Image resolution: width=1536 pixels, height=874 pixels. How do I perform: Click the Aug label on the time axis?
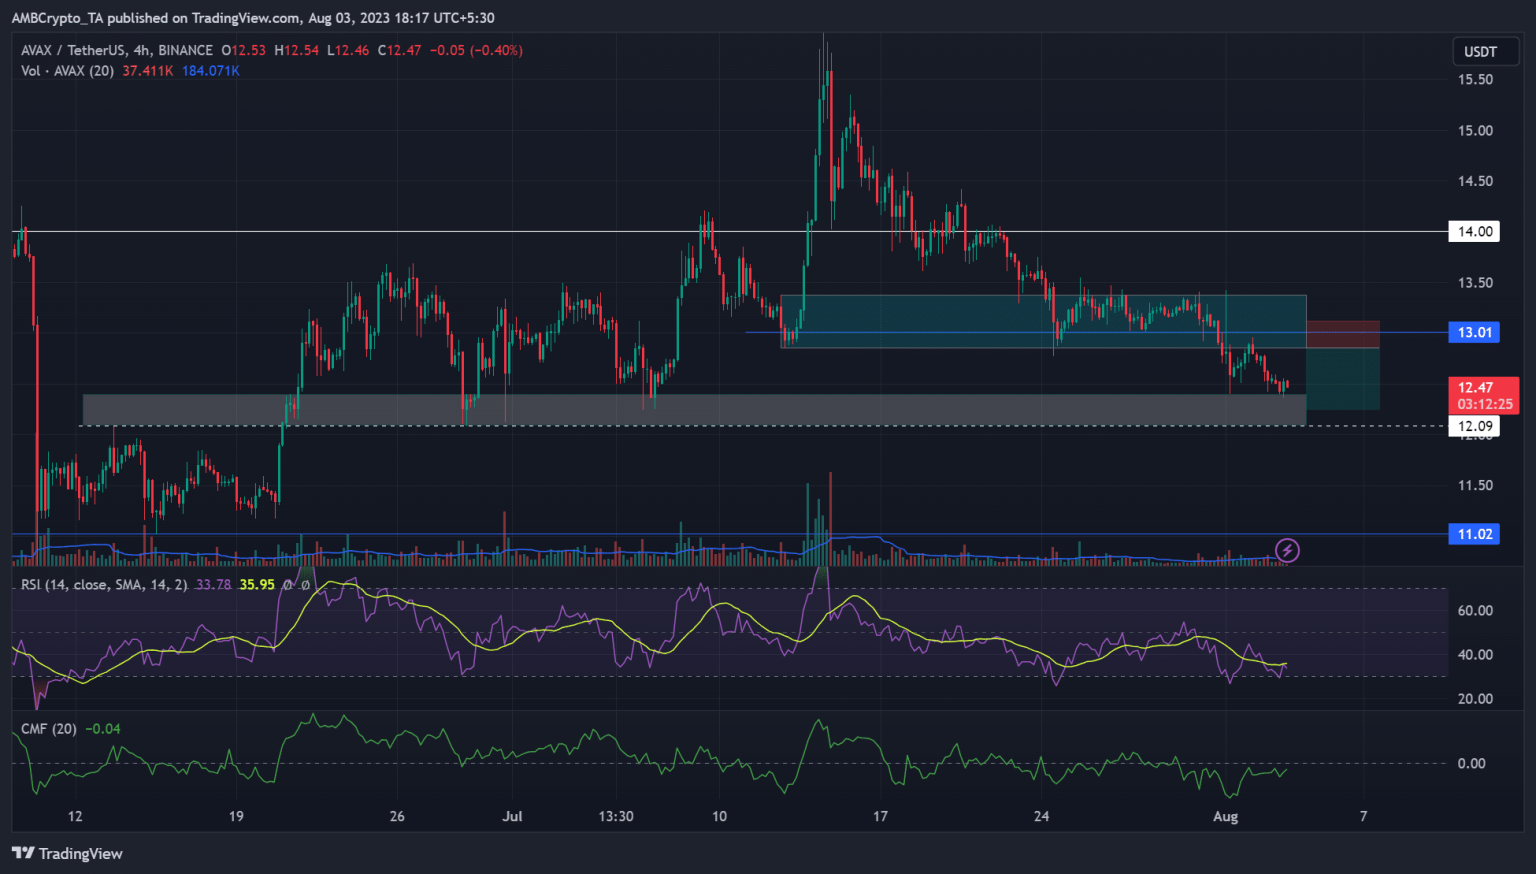(1225, 816)
